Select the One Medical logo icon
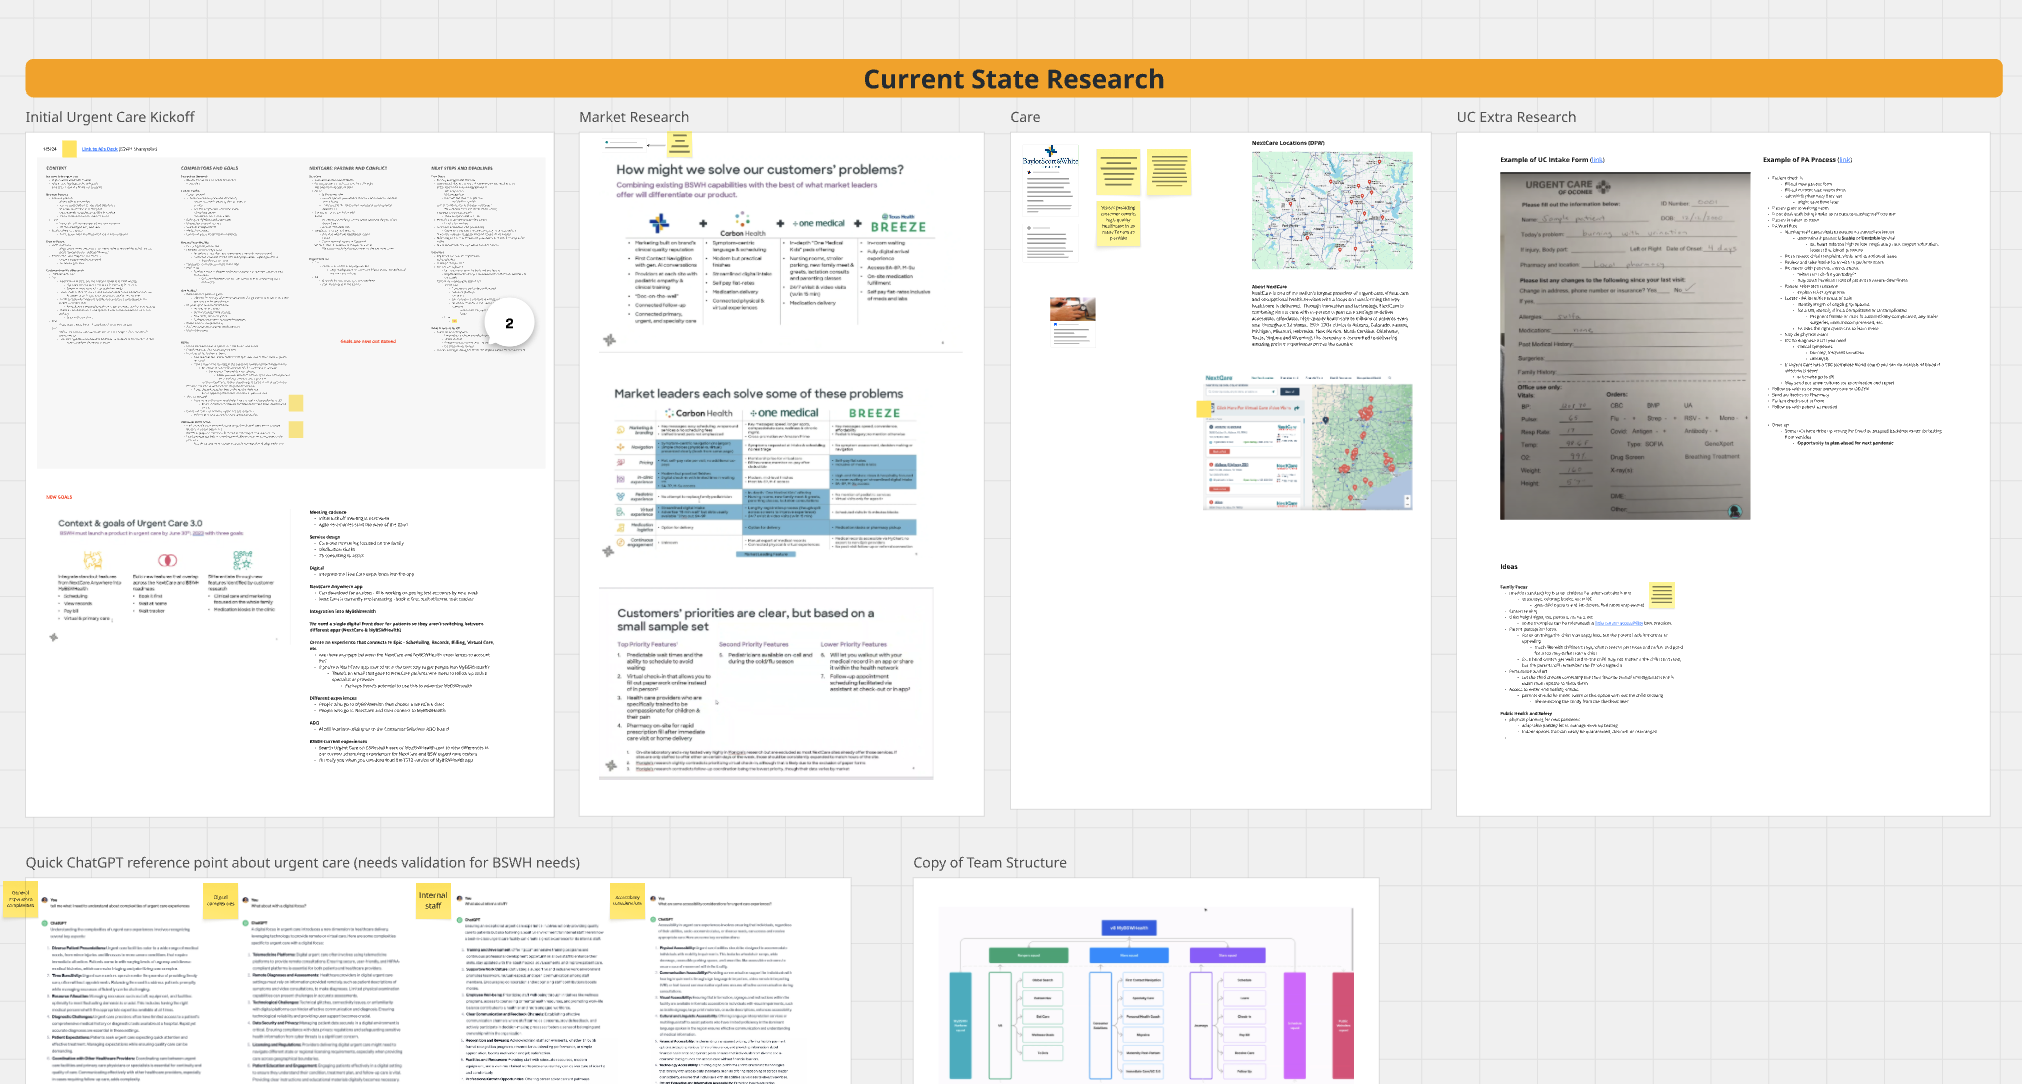2022x1084 pixels. pyautogui.click(x=820, y=223)
